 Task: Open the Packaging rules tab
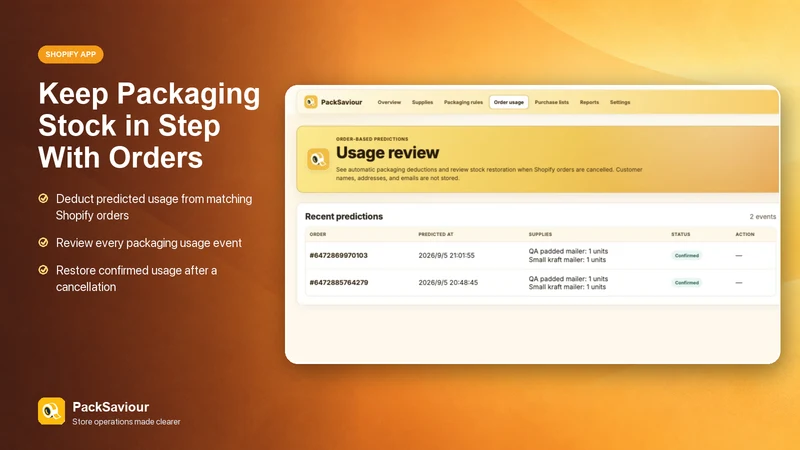click(463, 103)
